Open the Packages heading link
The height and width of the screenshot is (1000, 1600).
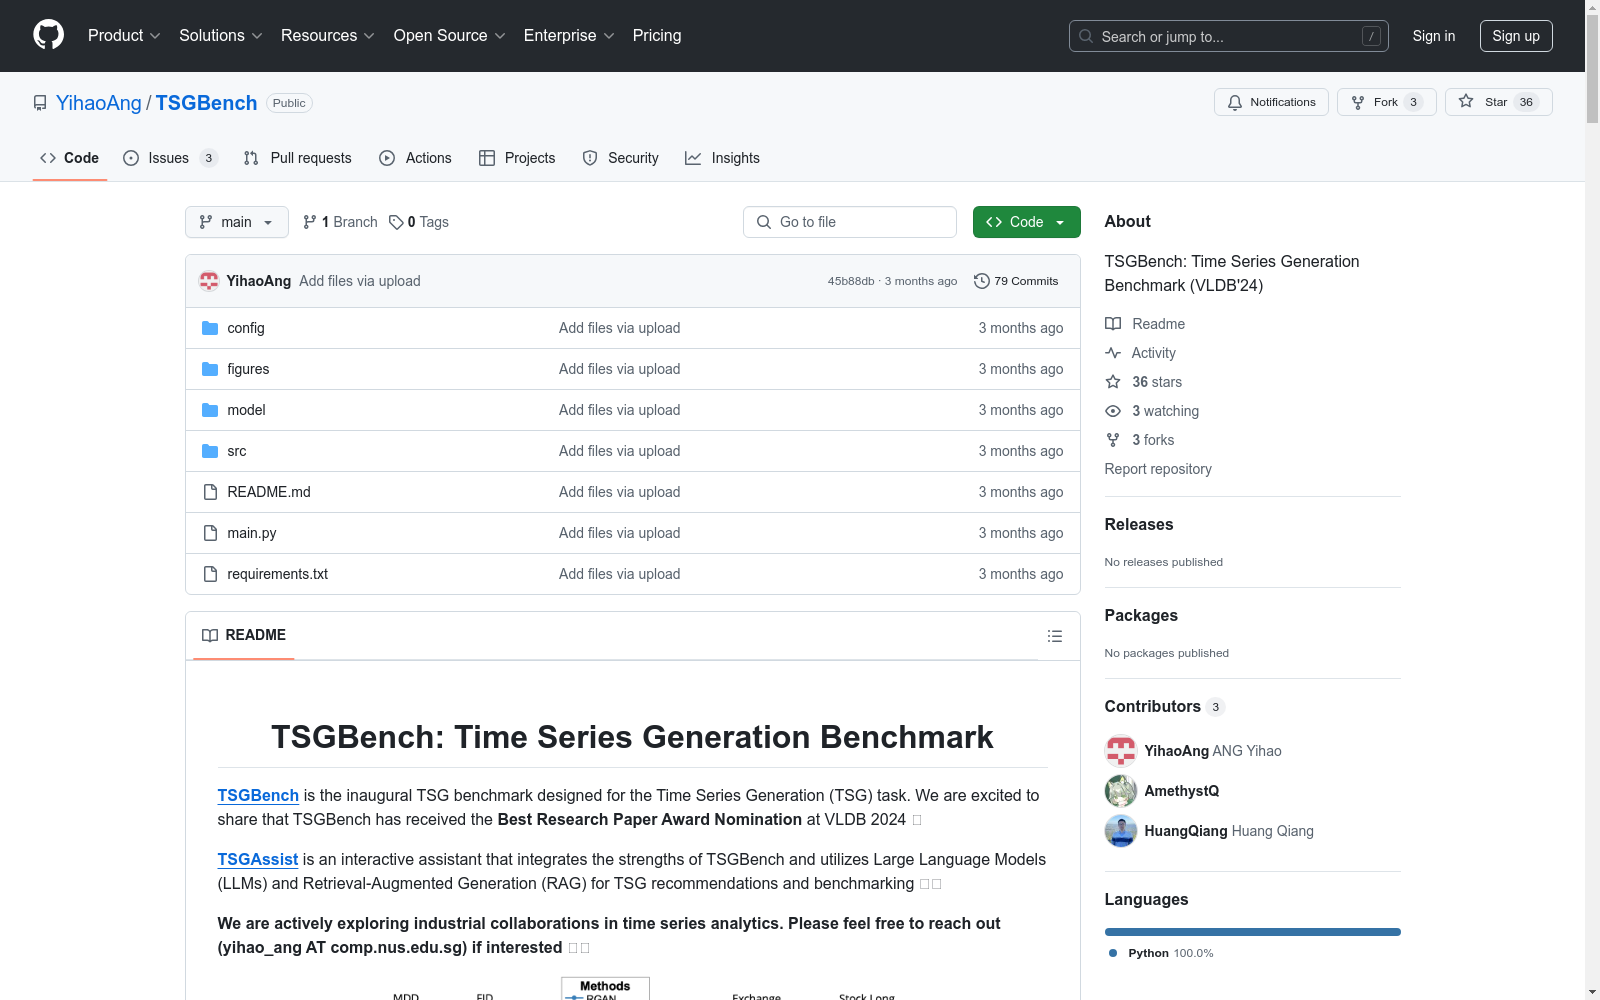(1141, 615)
